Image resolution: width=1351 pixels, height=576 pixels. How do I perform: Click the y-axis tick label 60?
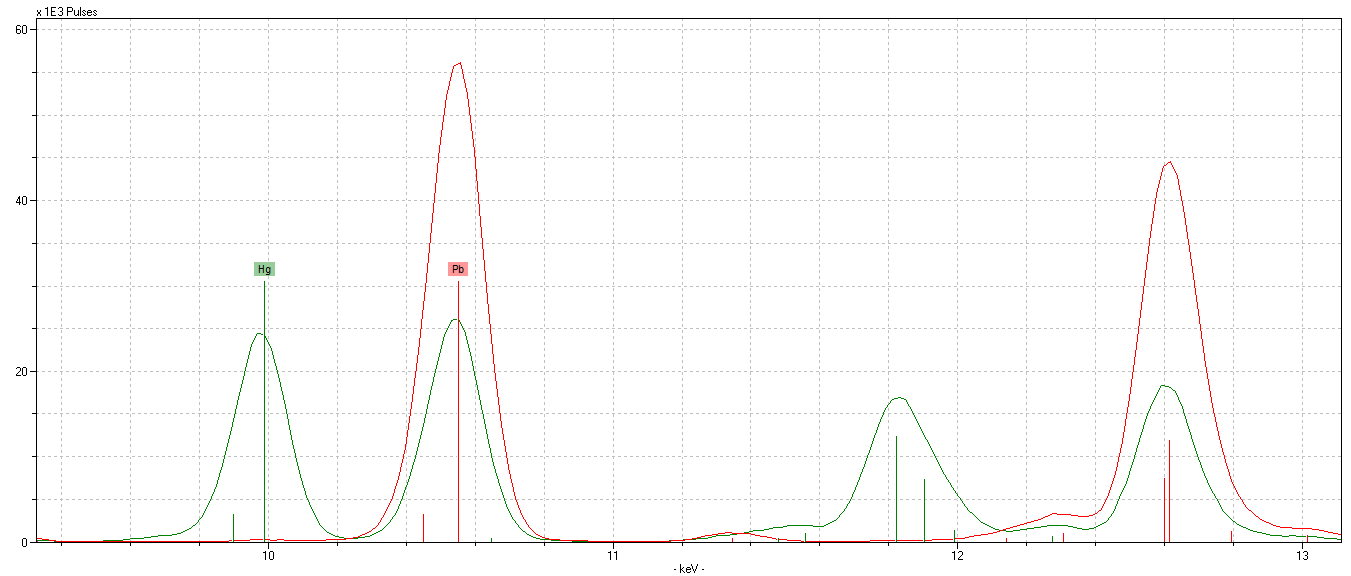pyautogui.click(x=20, y=30)
